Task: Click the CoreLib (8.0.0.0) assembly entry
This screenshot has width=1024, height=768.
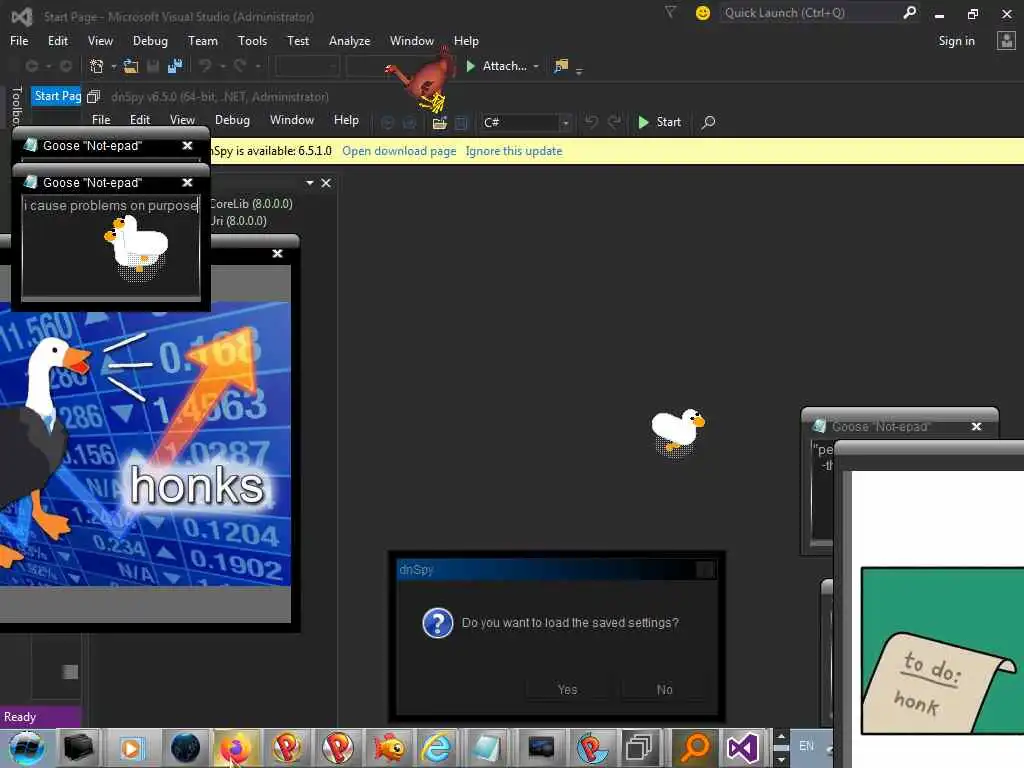Action: 251,204
